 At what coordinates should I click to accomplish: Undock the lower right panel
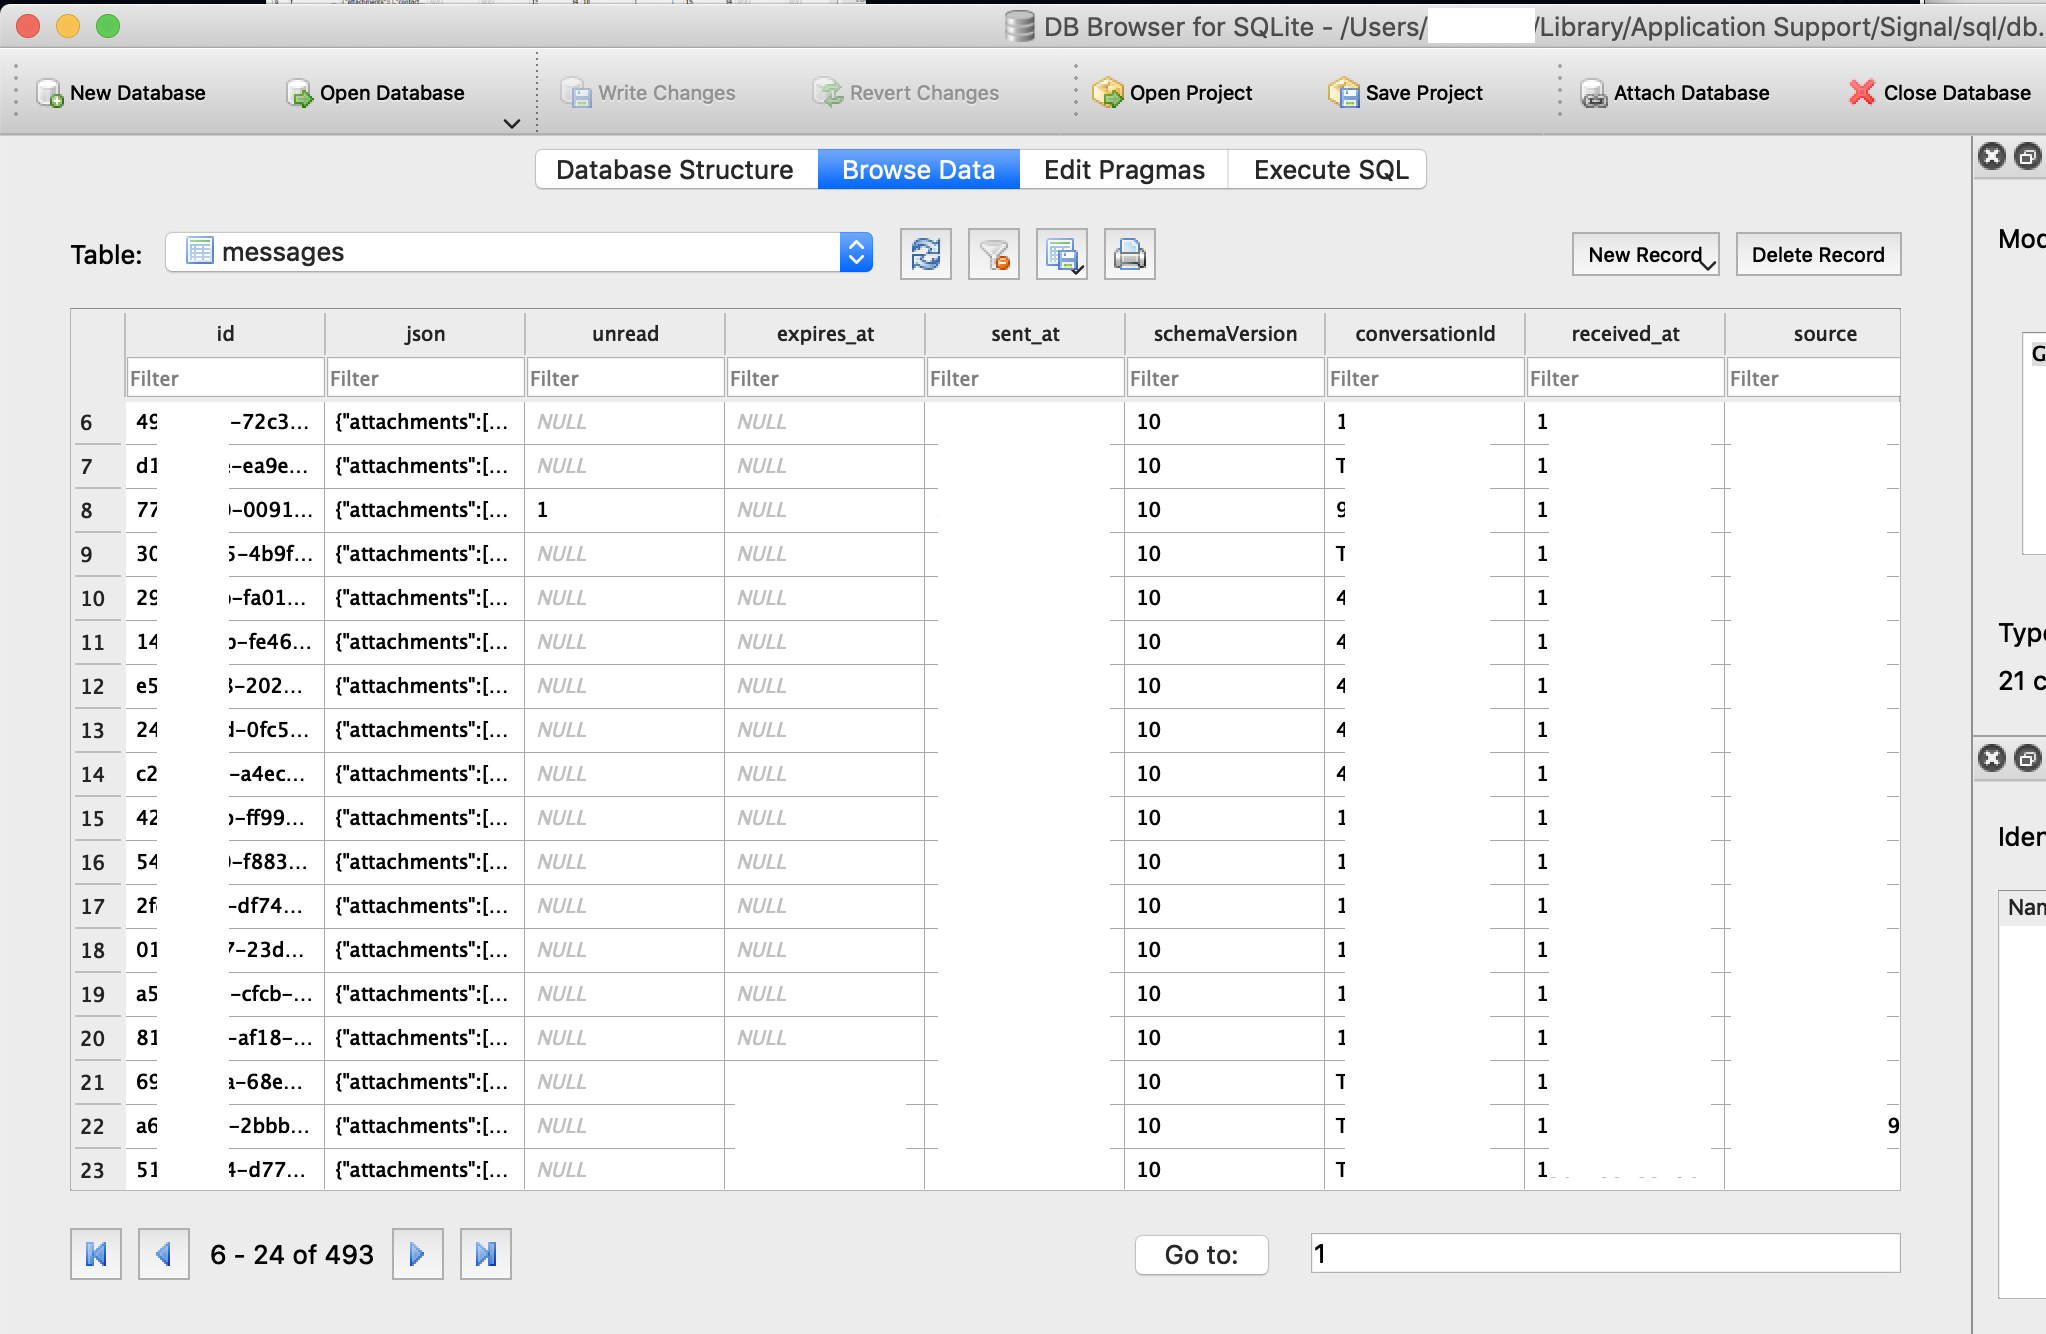(x=2027, y=758)
